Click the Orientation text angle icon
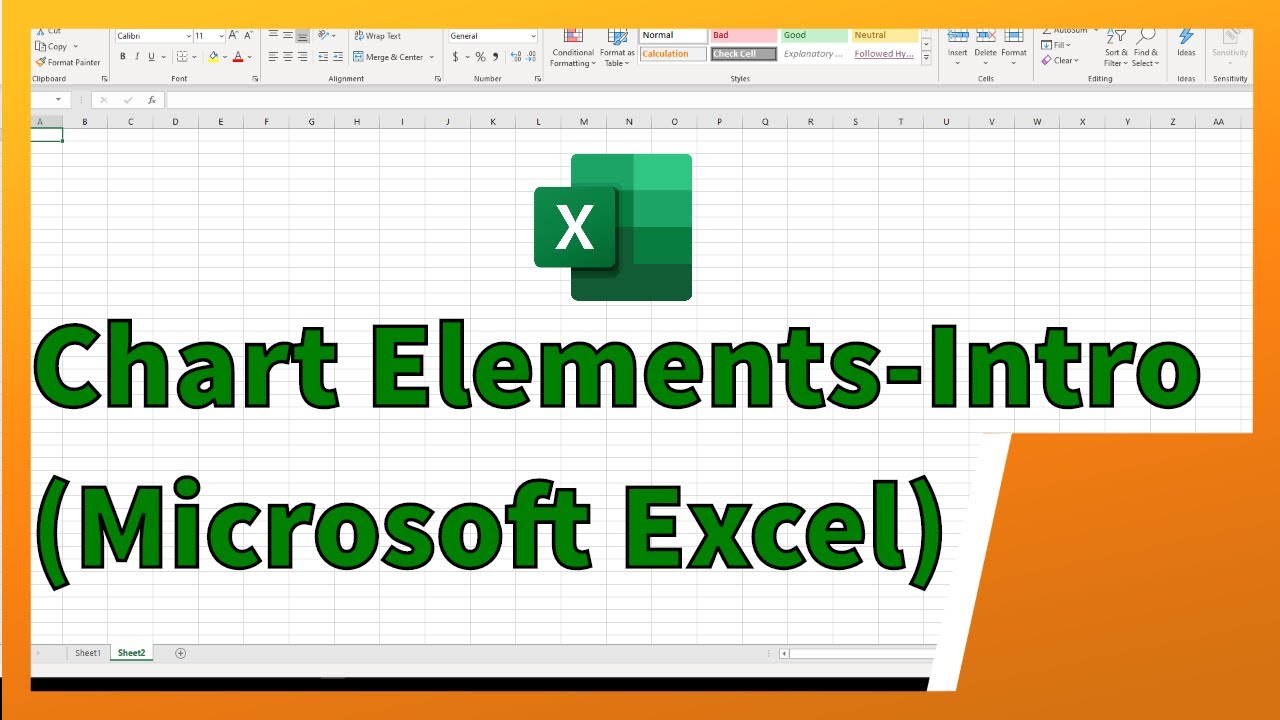 click(x=324, y=36)
